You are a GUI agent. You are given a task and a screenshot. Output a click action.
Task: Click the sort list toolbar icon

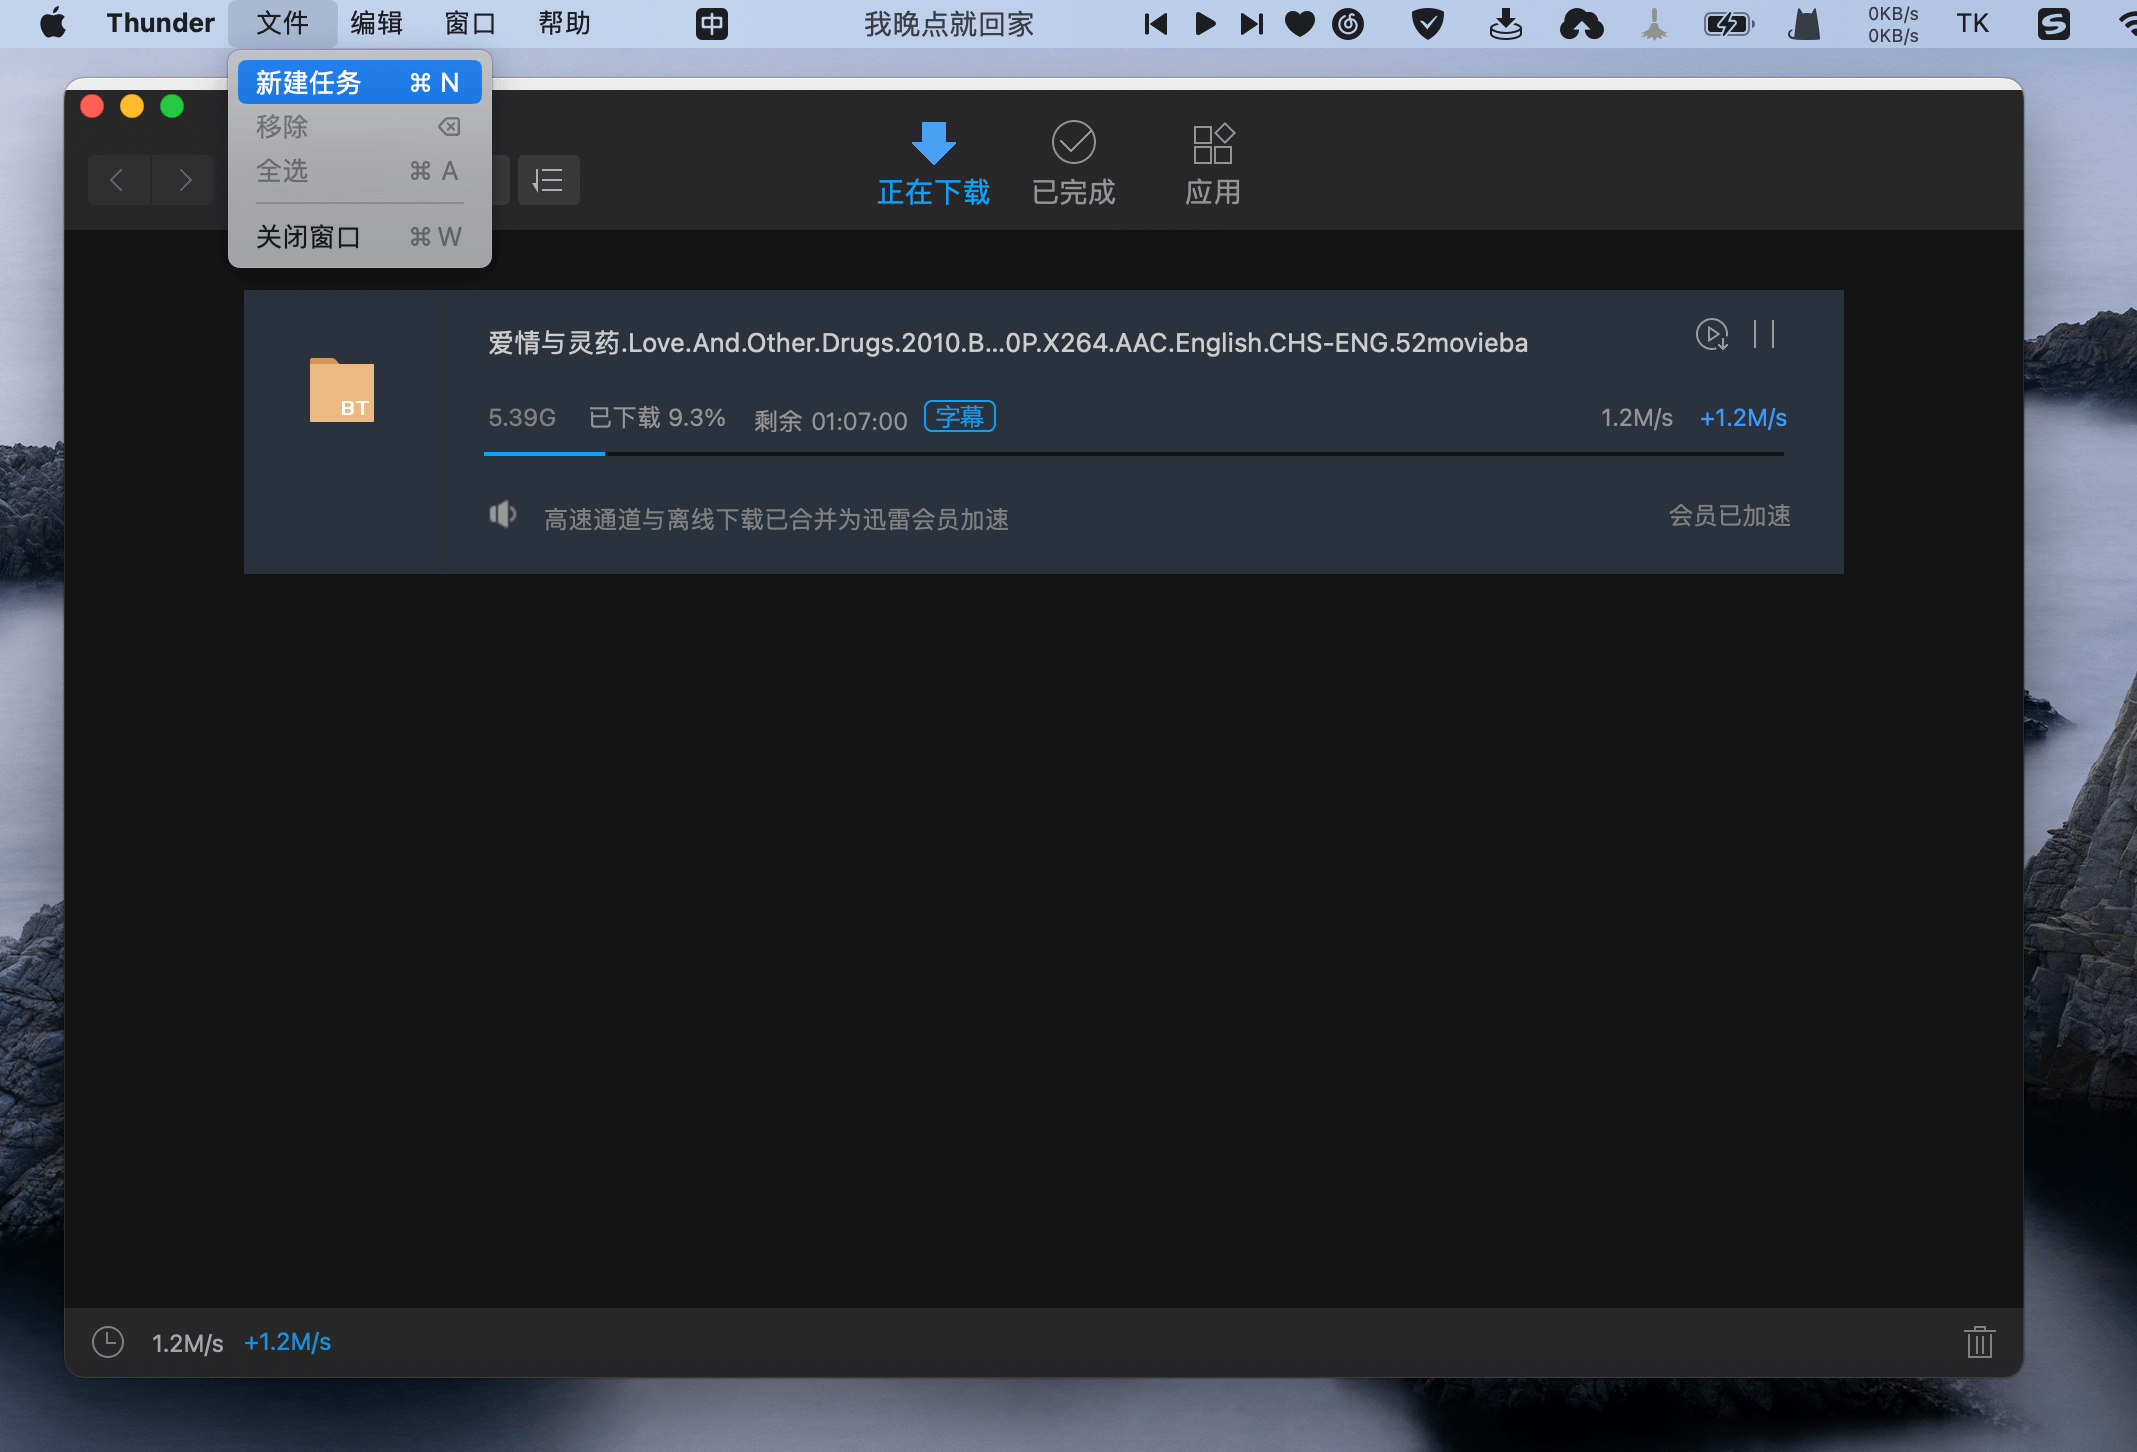(548, 180)
